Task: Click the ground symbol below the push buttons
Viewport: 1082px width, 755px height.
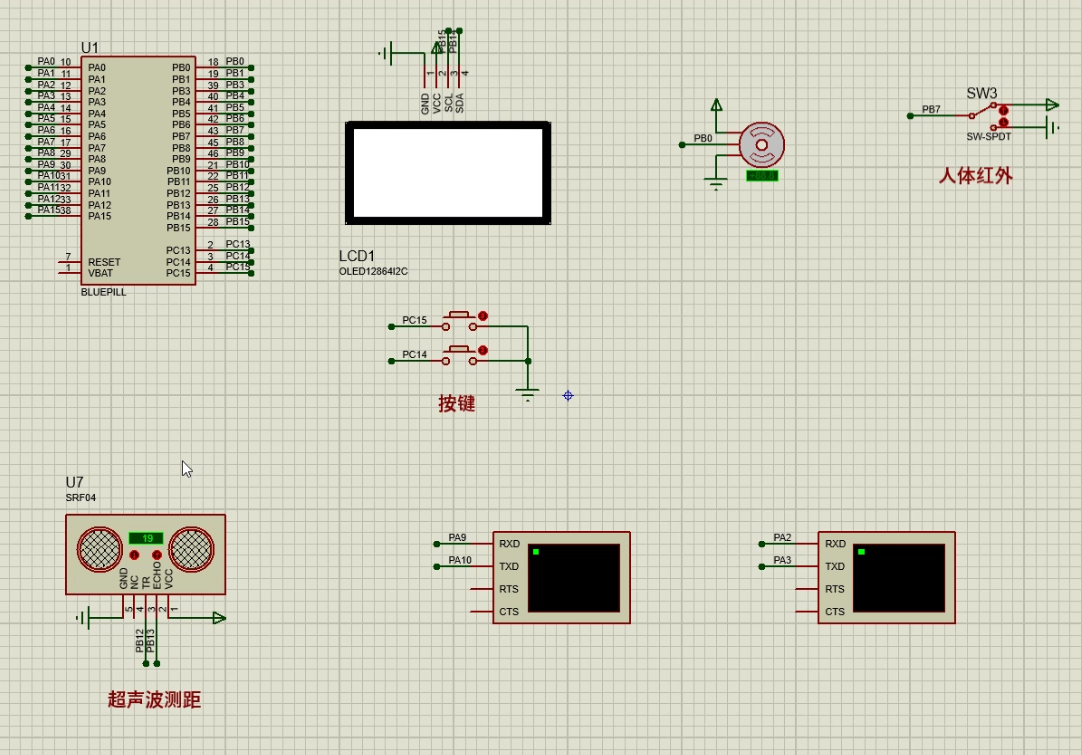Action: (528, 393)
